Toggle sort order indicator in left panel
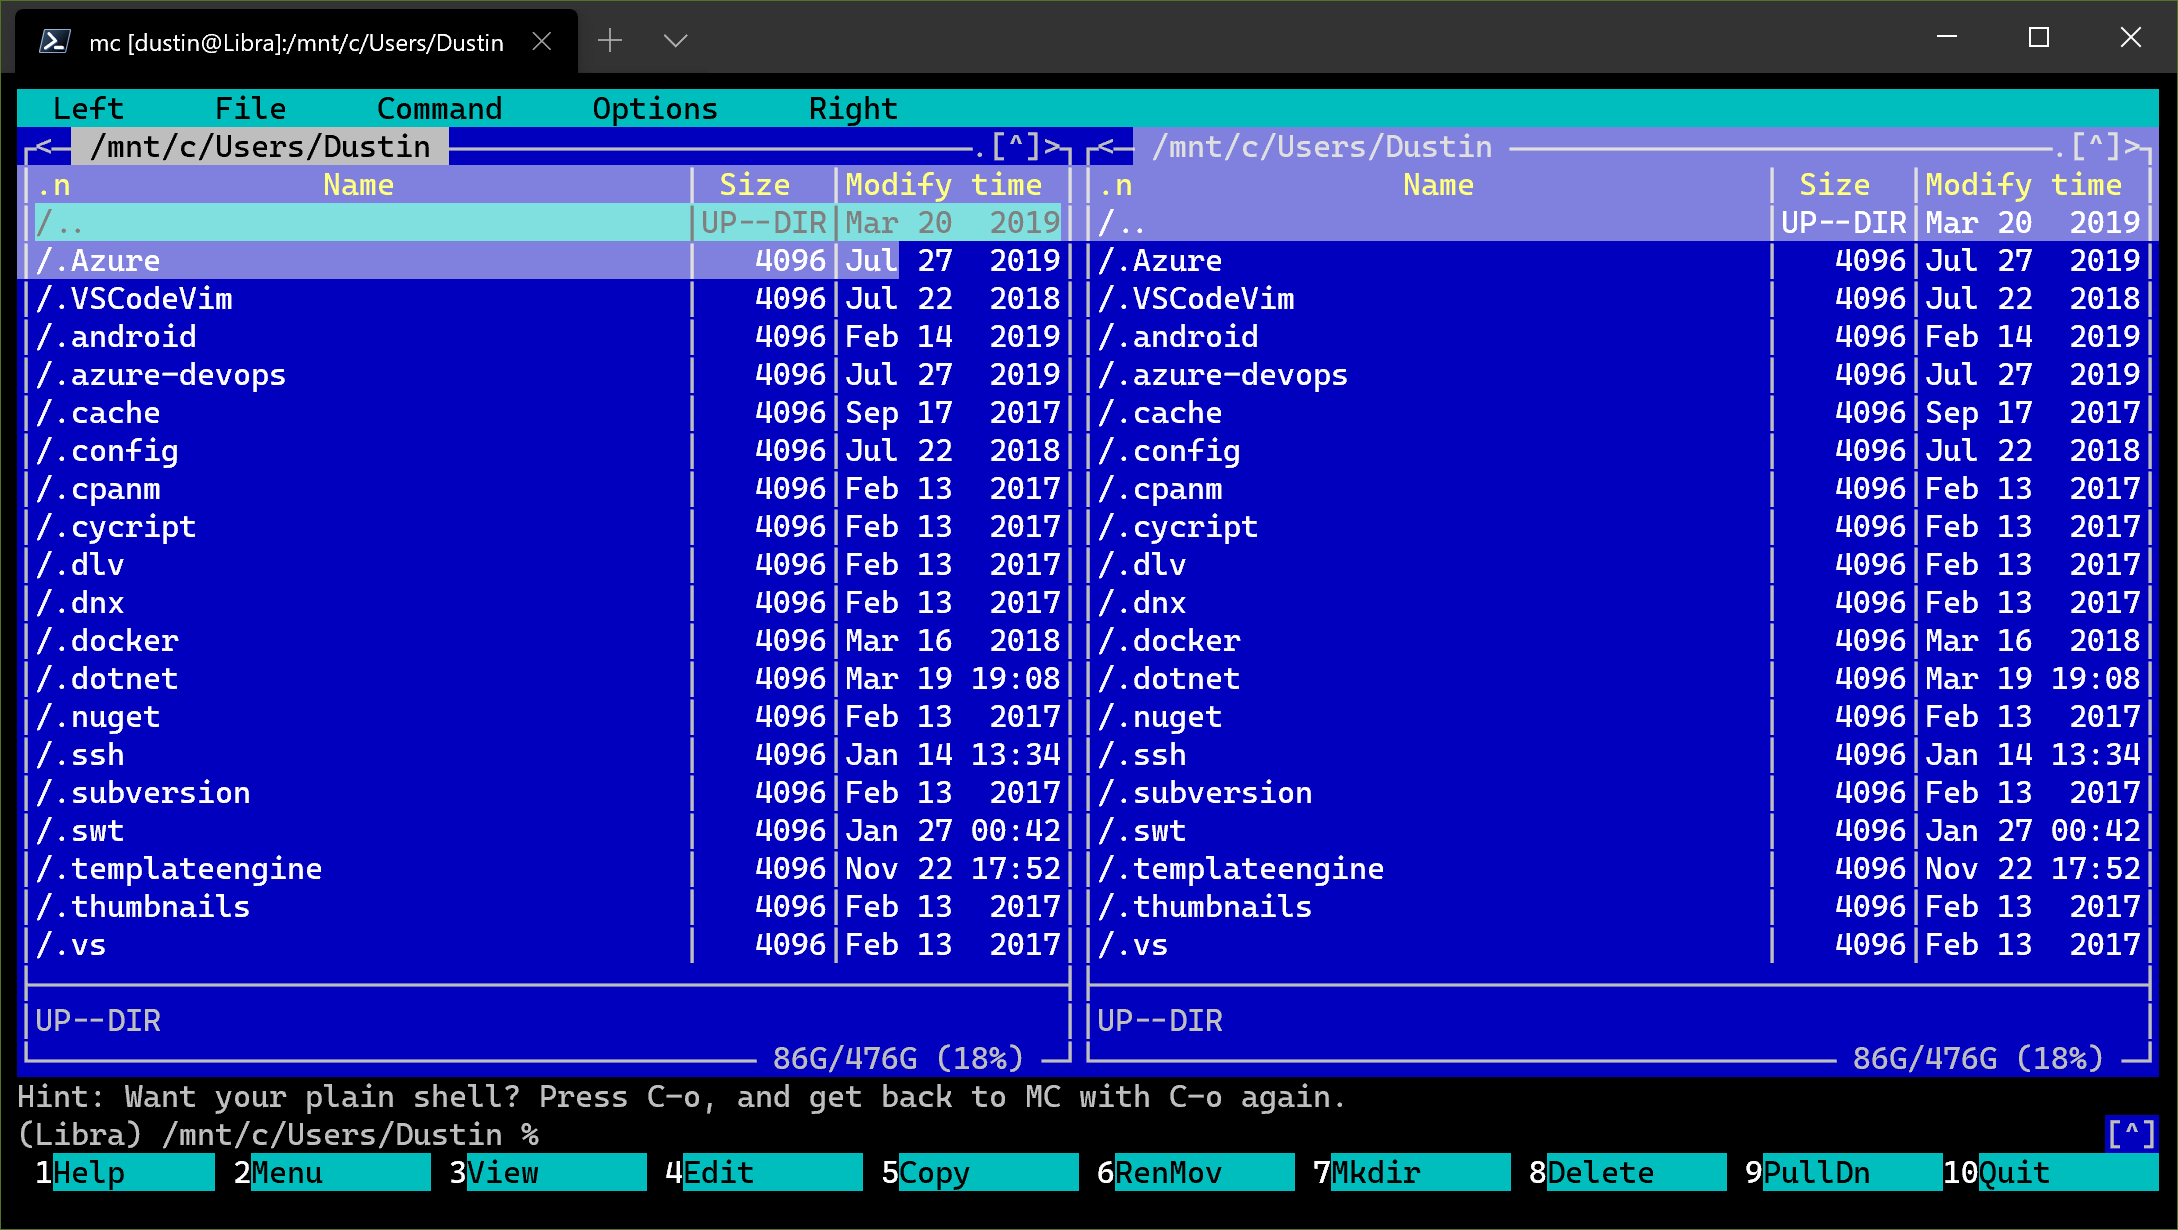This screenshot has height=1230, width=2178. click(x=54, y=185)
